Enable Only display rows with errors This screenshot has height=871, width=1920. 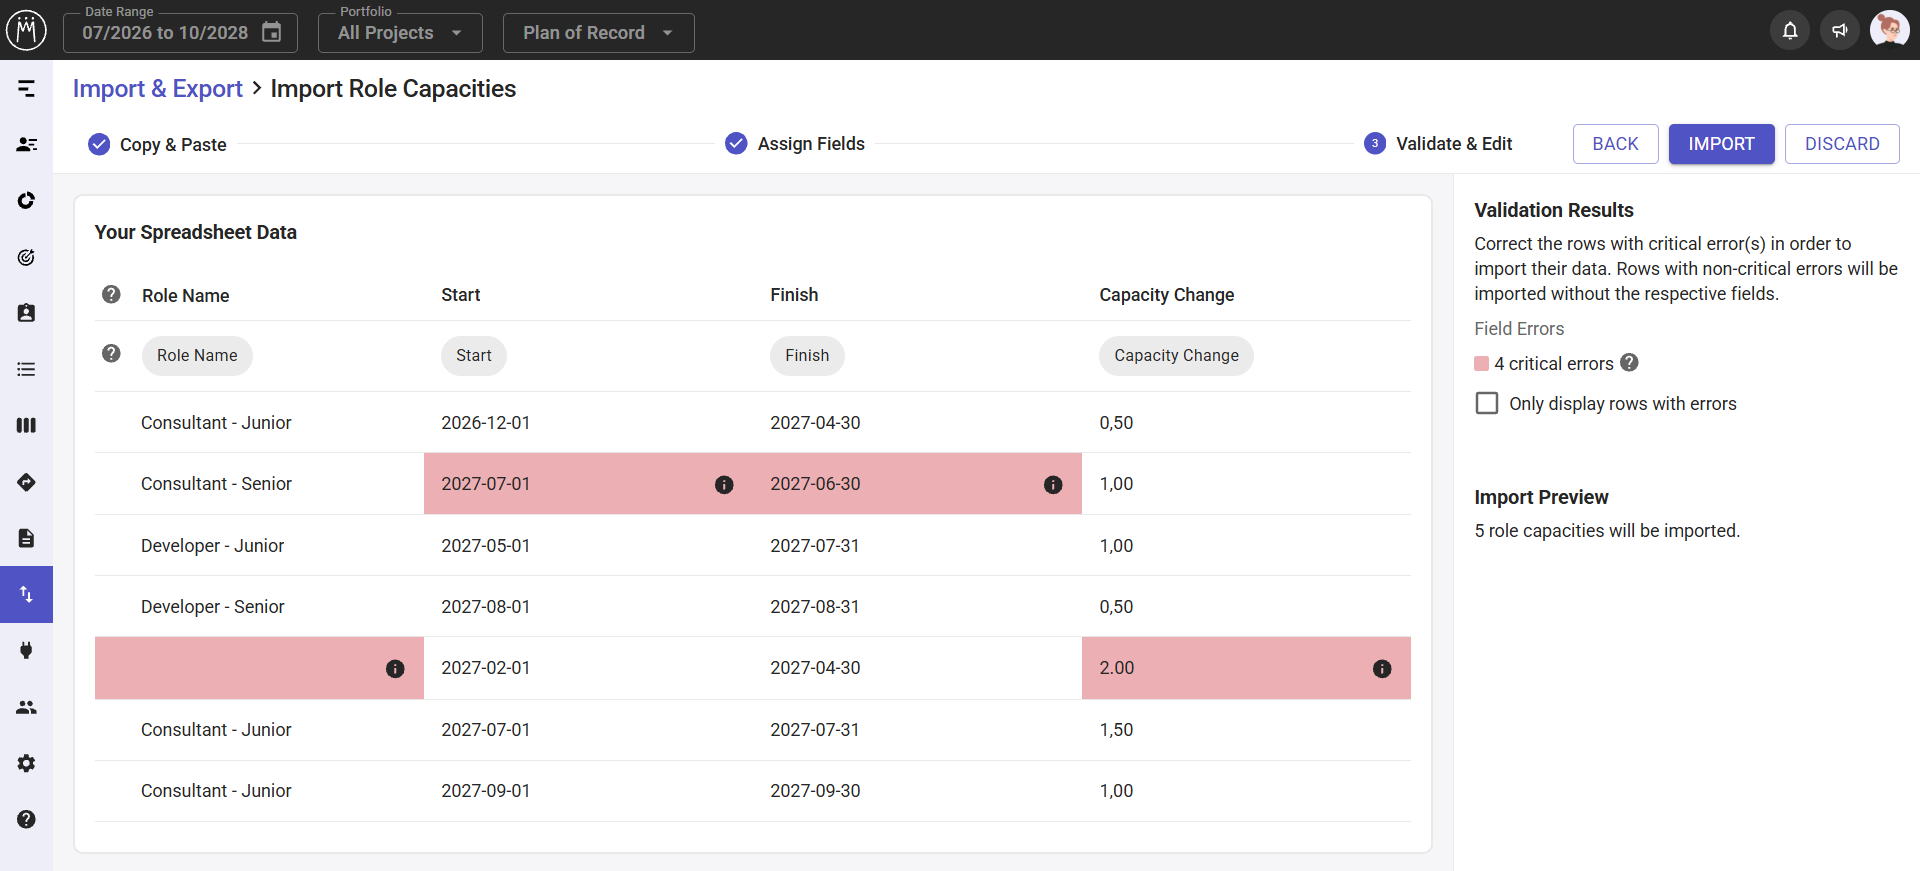pos(1487,403)
